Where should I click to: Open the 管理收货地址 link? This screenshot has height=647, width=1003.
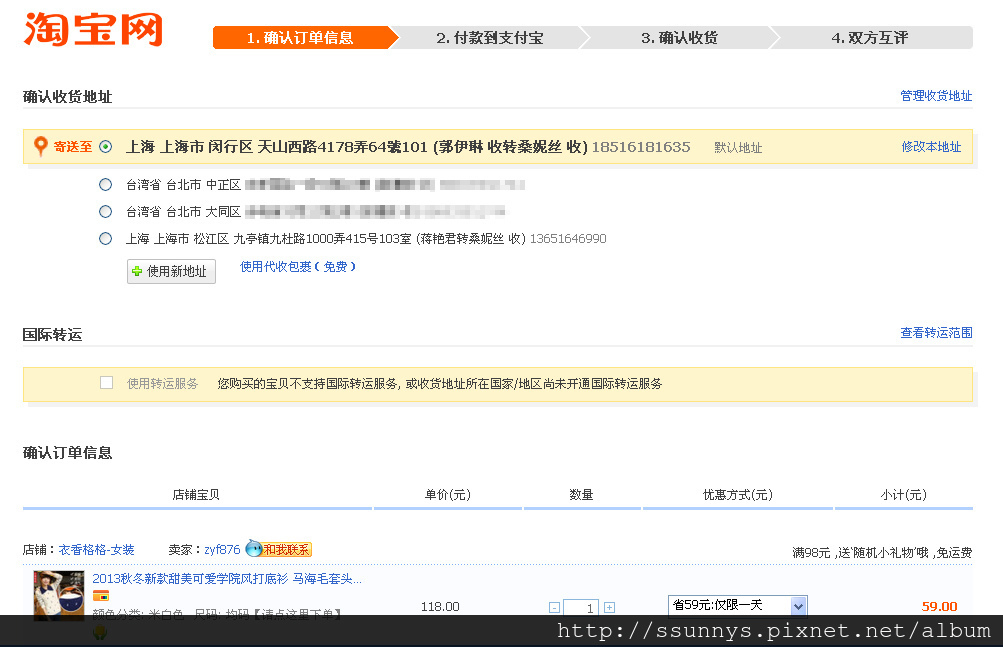click(x=936, y=96)
